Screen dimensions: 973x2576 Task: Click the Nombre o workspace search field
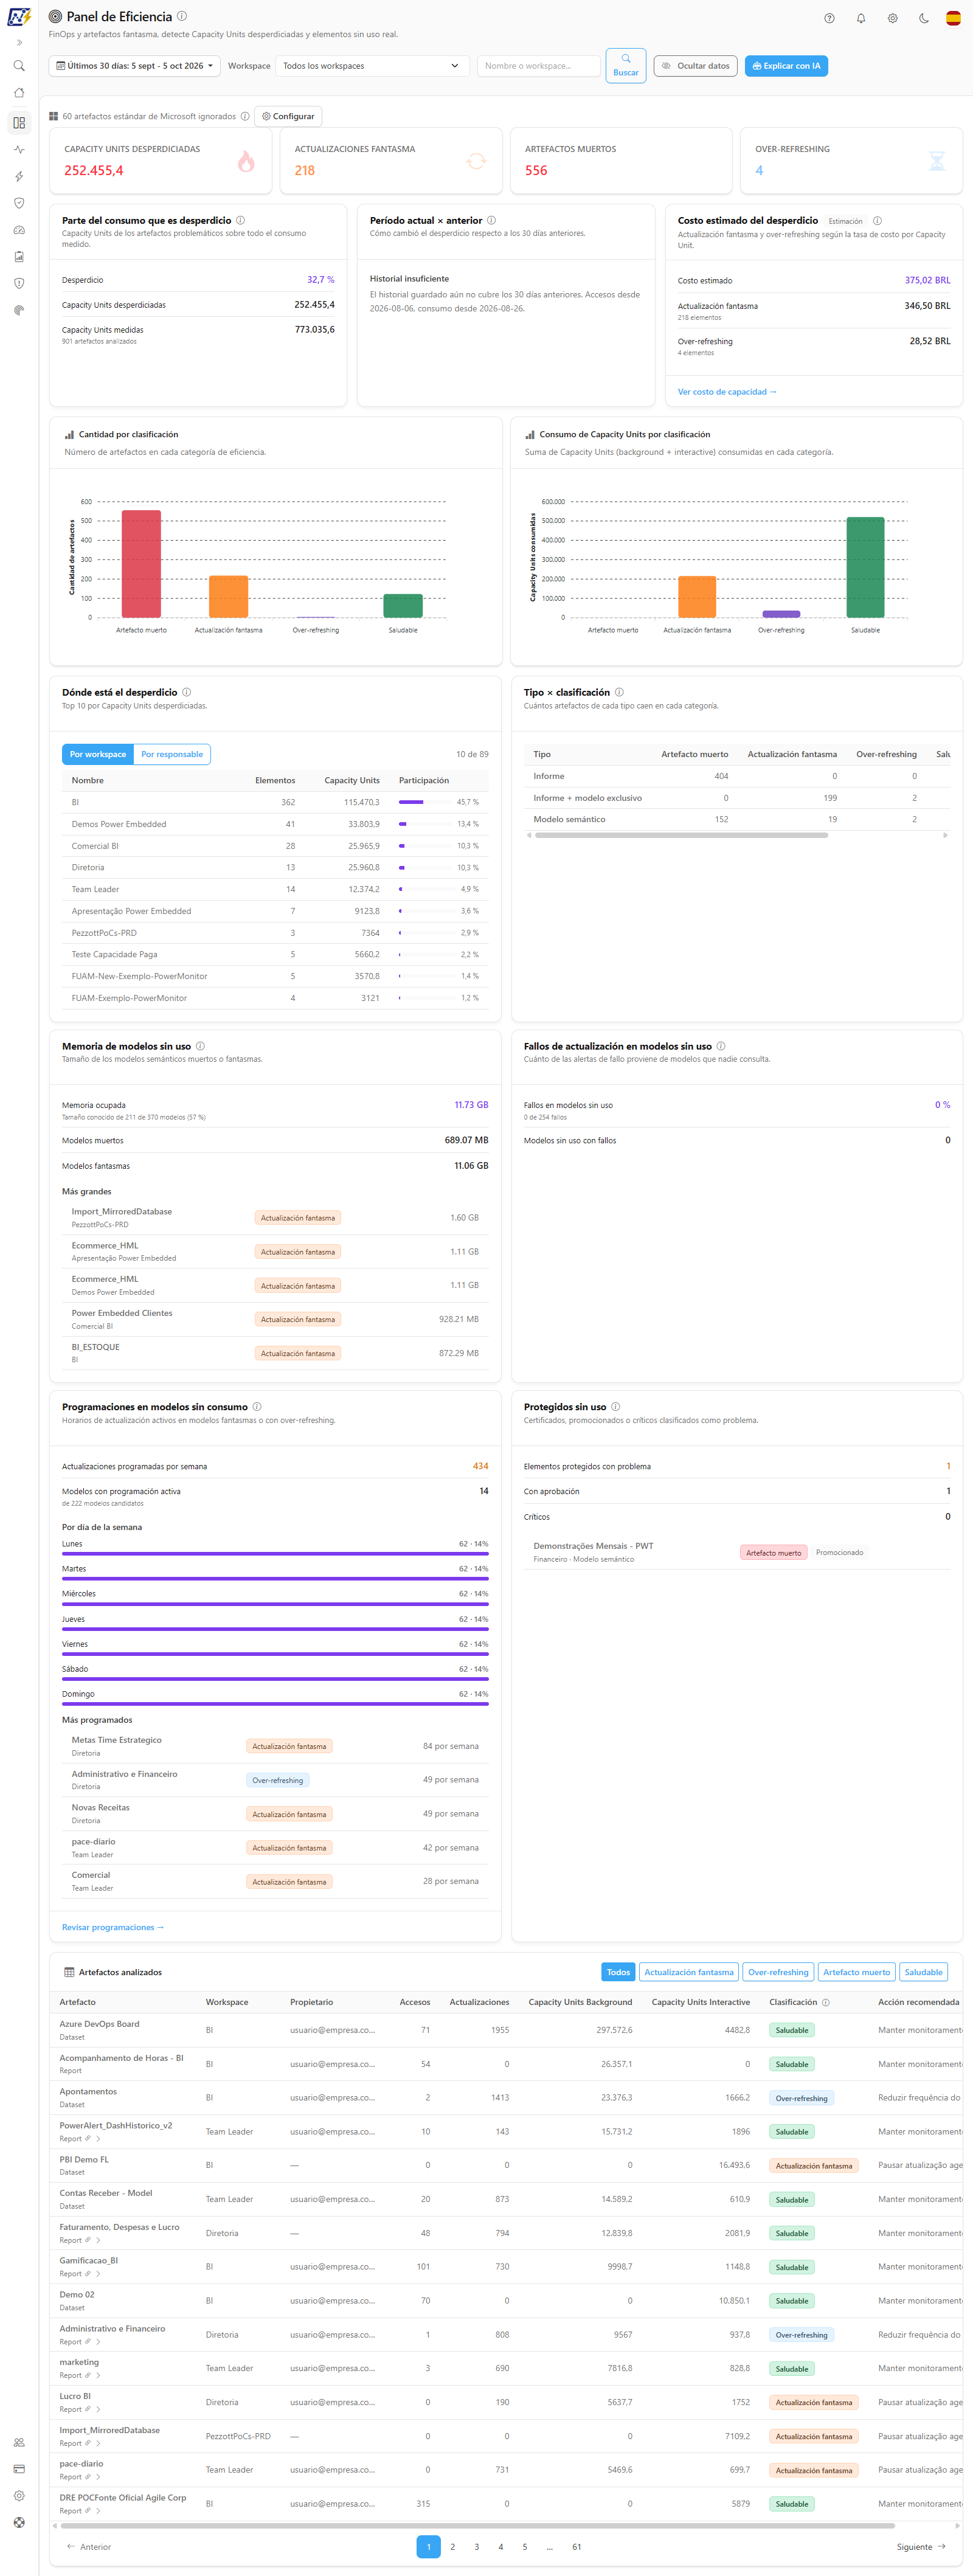[539, 66]
